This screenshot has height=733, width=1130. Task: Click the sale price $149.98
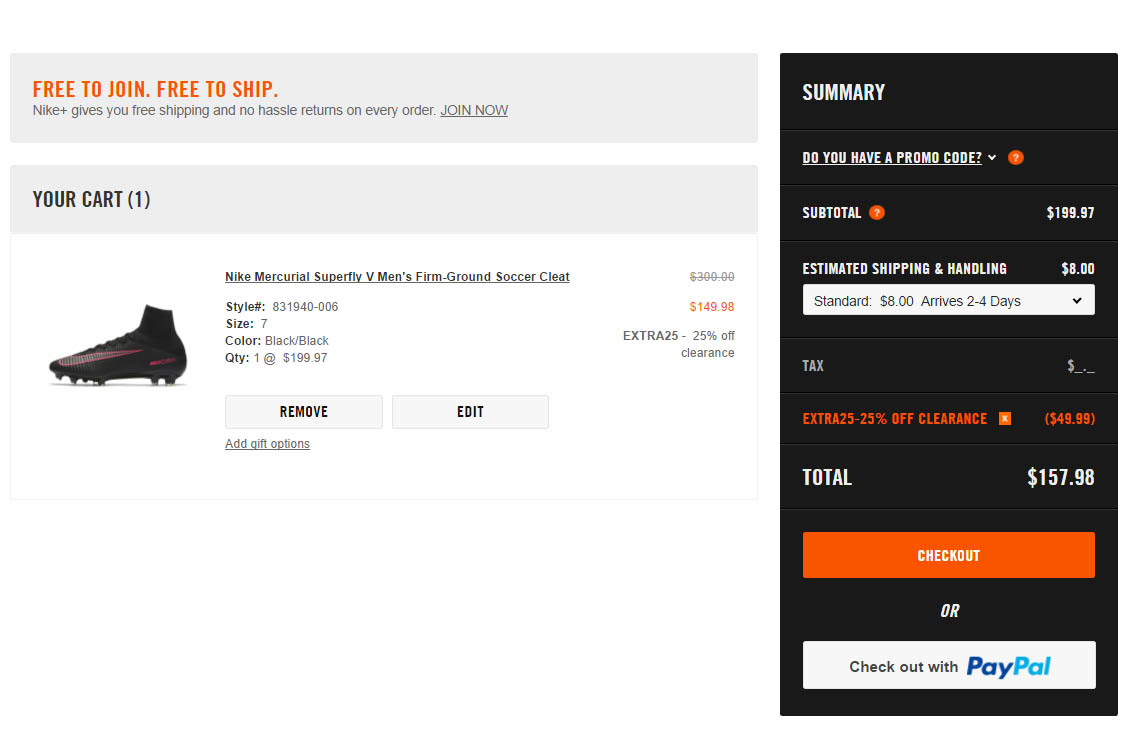[711, 306]
